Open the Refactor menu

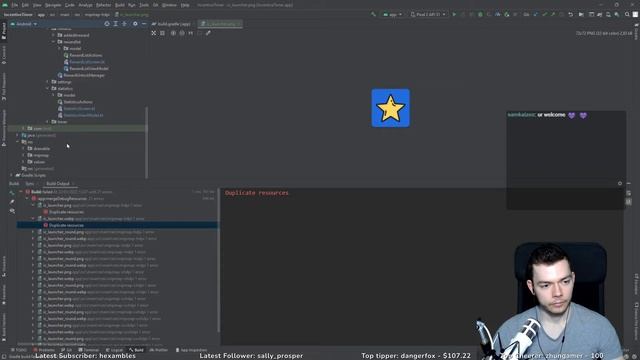[103, 5]
